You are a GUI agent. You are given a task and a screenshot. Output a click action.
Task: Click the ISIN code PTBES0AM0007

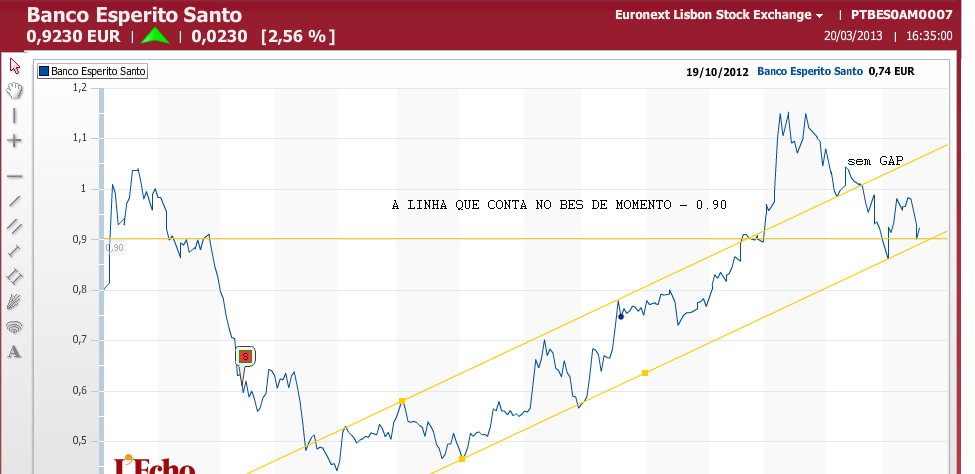[x=901, y=15]
